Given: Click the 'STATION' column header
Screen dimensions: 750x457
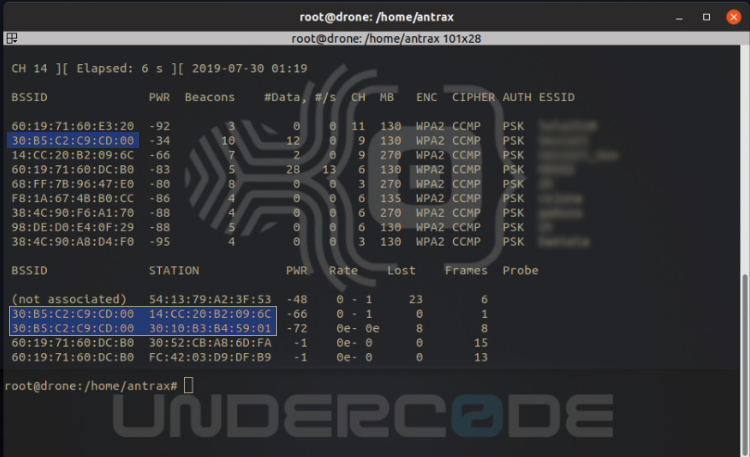Looking at the screenshot, I should coord(174,270).
